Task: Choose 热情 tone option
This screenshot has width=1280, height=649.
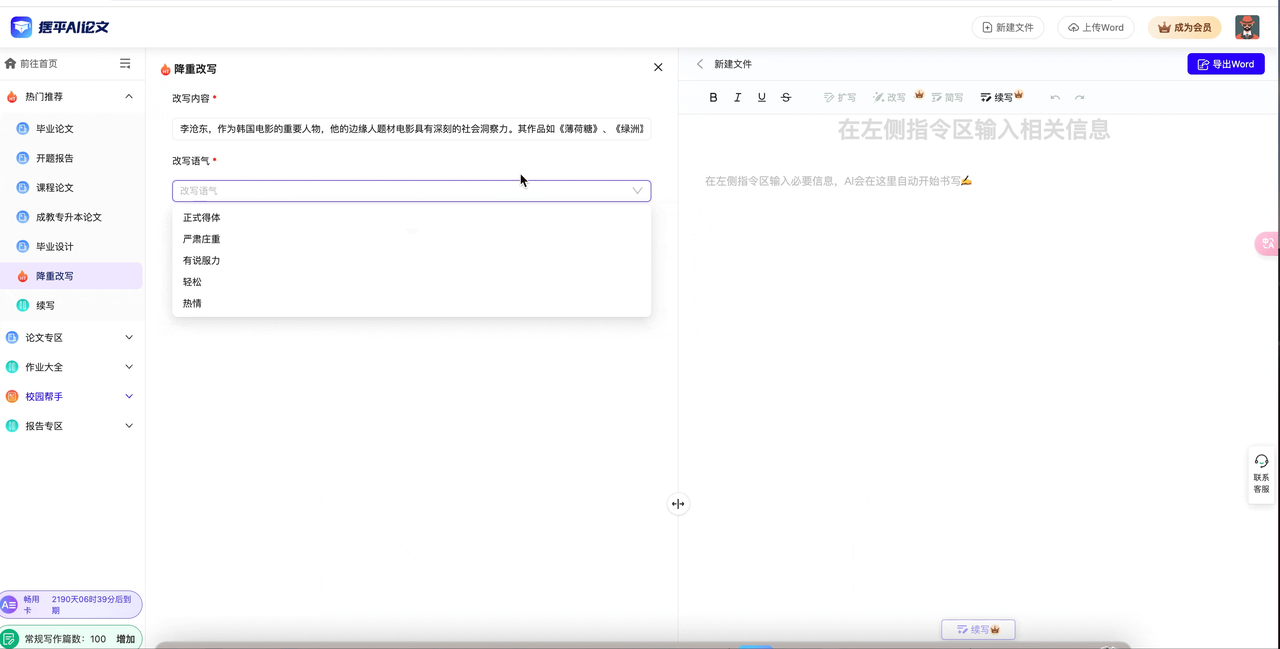Action: [x=411, y=303]
